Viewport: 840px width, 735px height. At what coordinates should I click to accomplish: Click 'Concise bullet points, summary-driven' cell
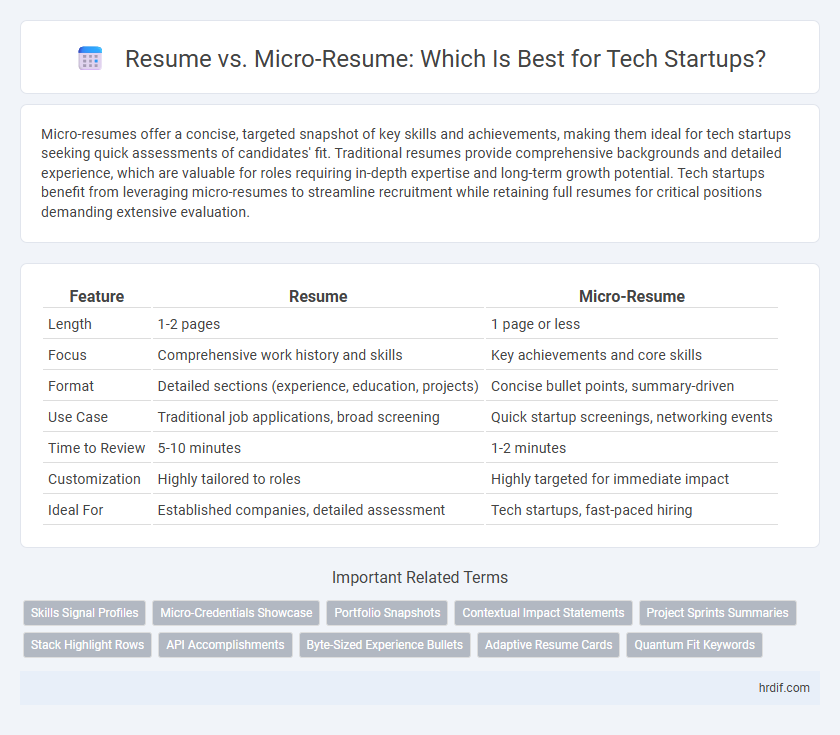coord(632,386)
